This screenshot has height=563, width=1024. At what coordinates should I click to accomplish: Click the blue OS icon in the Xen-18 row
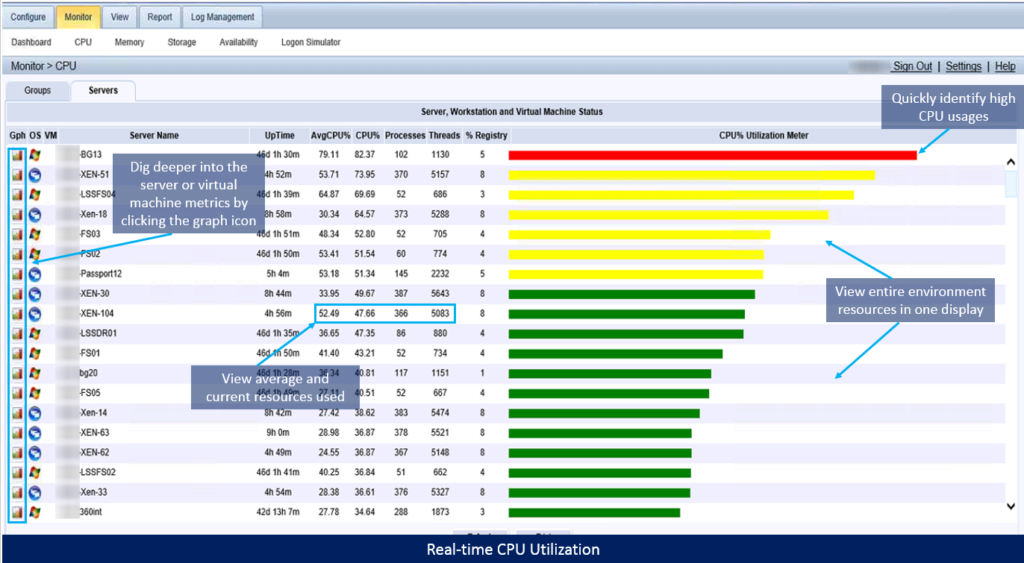(x=35, y=214)
